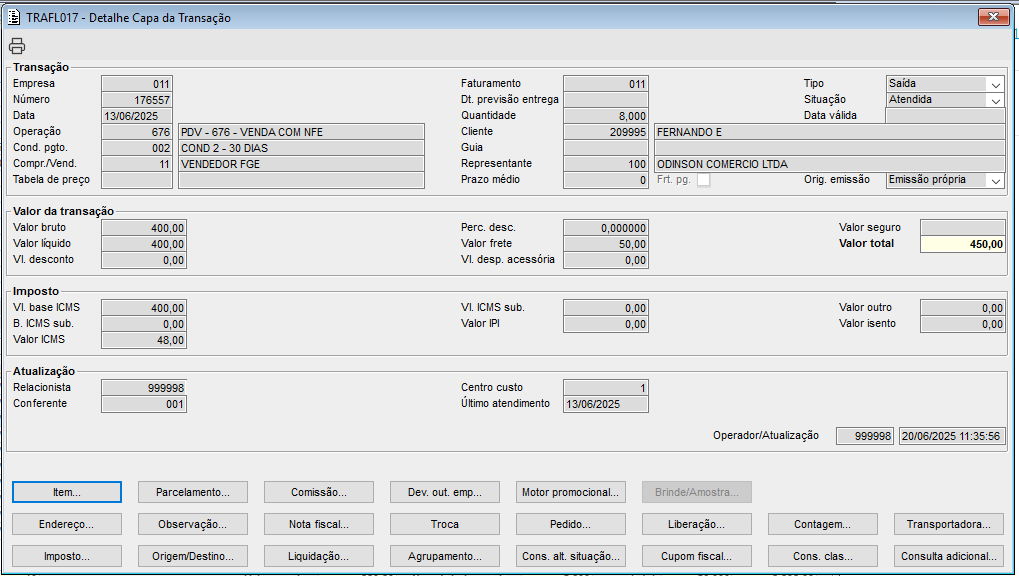Open the Liquidação... button
Screen dimensions: 1019x576
319,556
